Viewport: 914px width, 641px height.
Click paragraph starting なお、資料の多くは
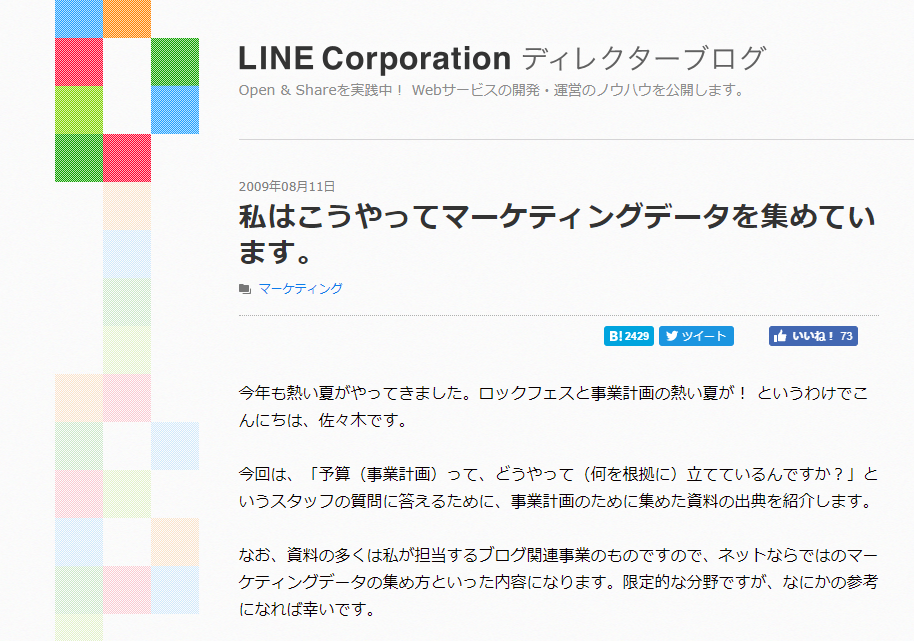tap(558, 582)
